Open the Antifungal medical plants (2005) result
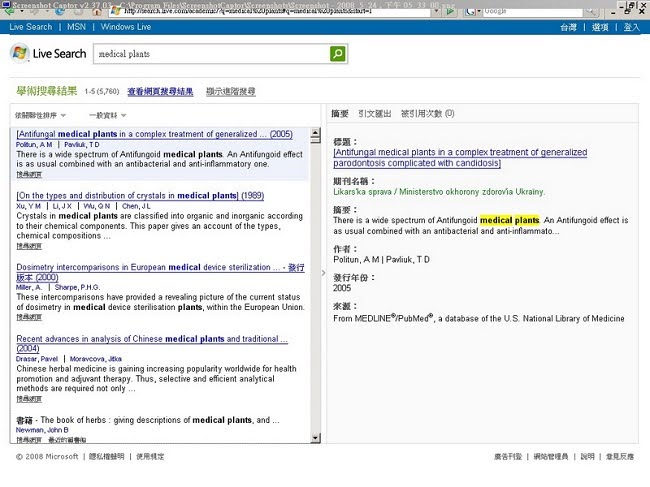650x487 pixels. (155, 134)
